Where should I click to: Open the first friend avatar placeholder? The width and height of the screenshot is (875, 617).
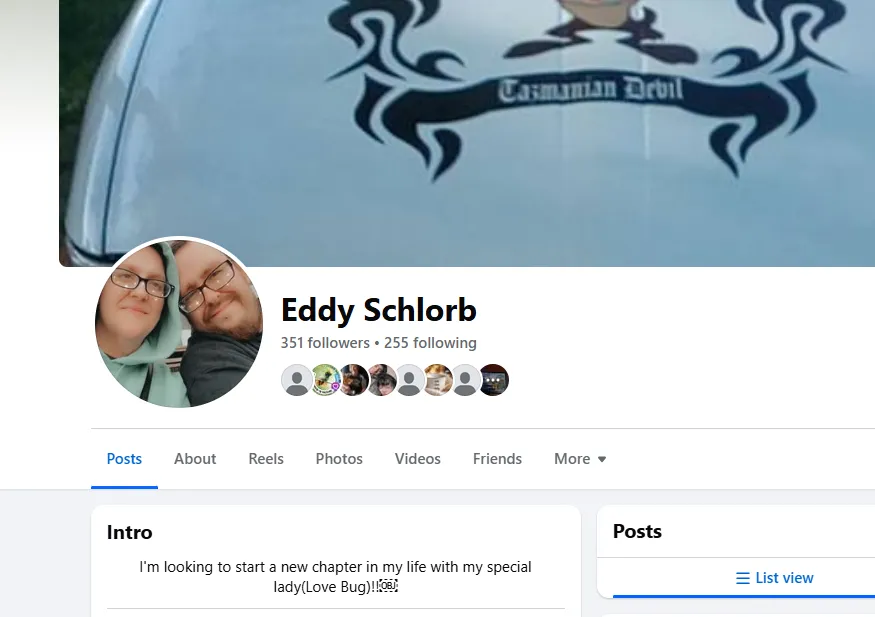[x=296, y=380]
